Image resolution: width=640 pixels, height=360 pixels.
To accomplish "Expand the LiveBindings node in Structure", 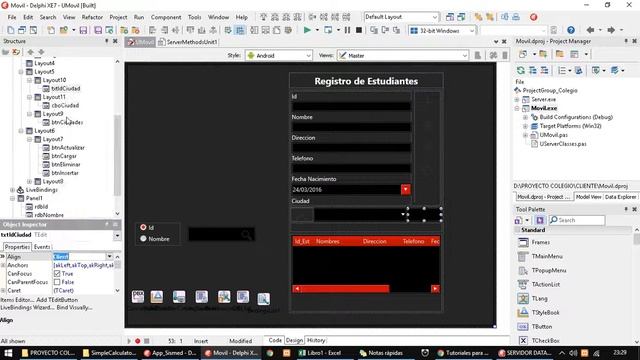I will click(x=12, y=190).
